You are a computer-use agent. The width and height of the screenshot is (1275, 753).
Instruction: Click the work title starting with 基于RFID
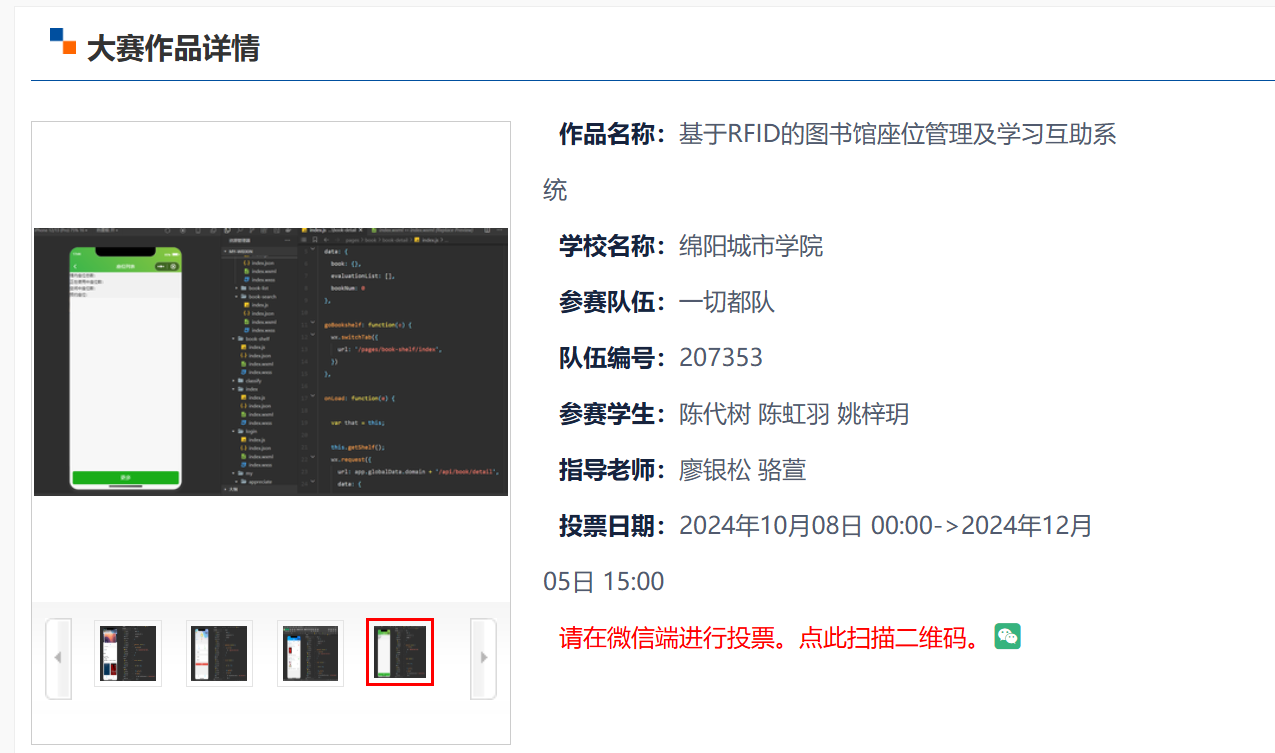(897, 134)
